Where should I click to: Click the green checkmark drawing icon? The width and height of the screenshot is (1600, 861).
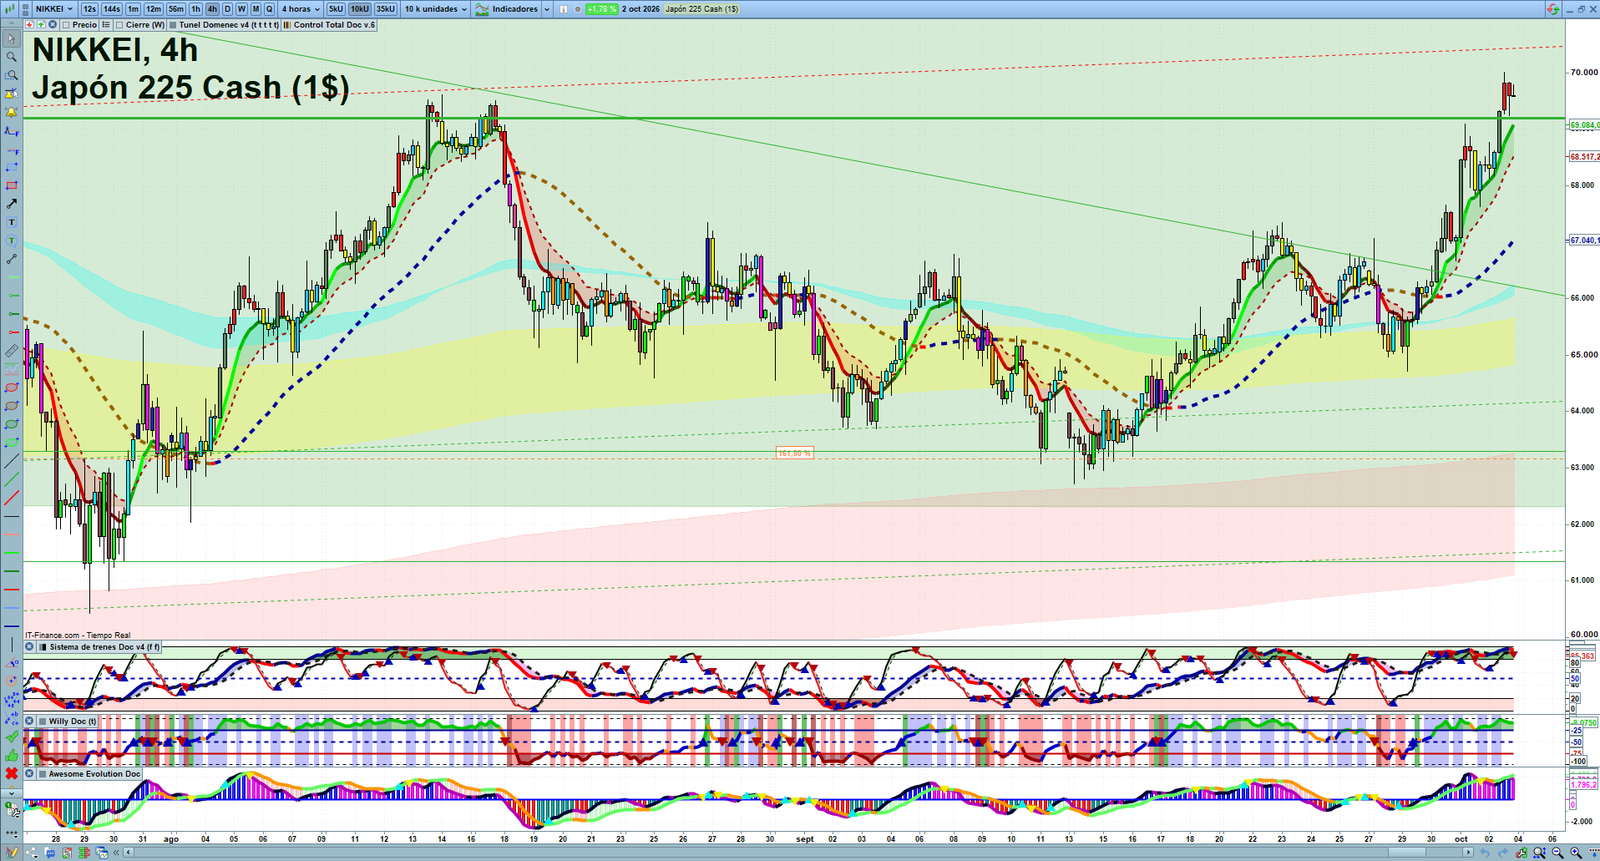11,736
